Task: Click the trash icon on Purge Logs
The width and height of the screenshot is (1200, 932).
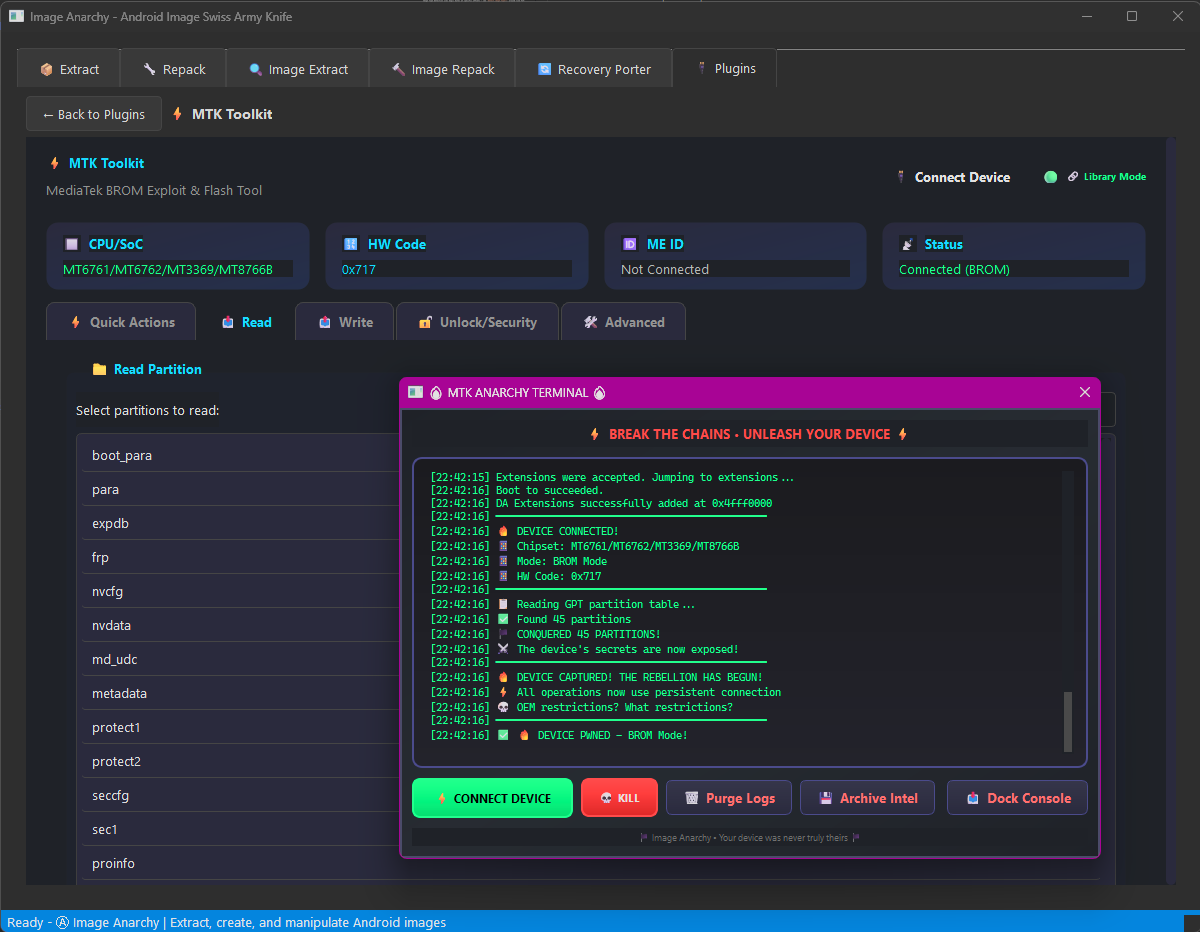Action: coord(690,797)
